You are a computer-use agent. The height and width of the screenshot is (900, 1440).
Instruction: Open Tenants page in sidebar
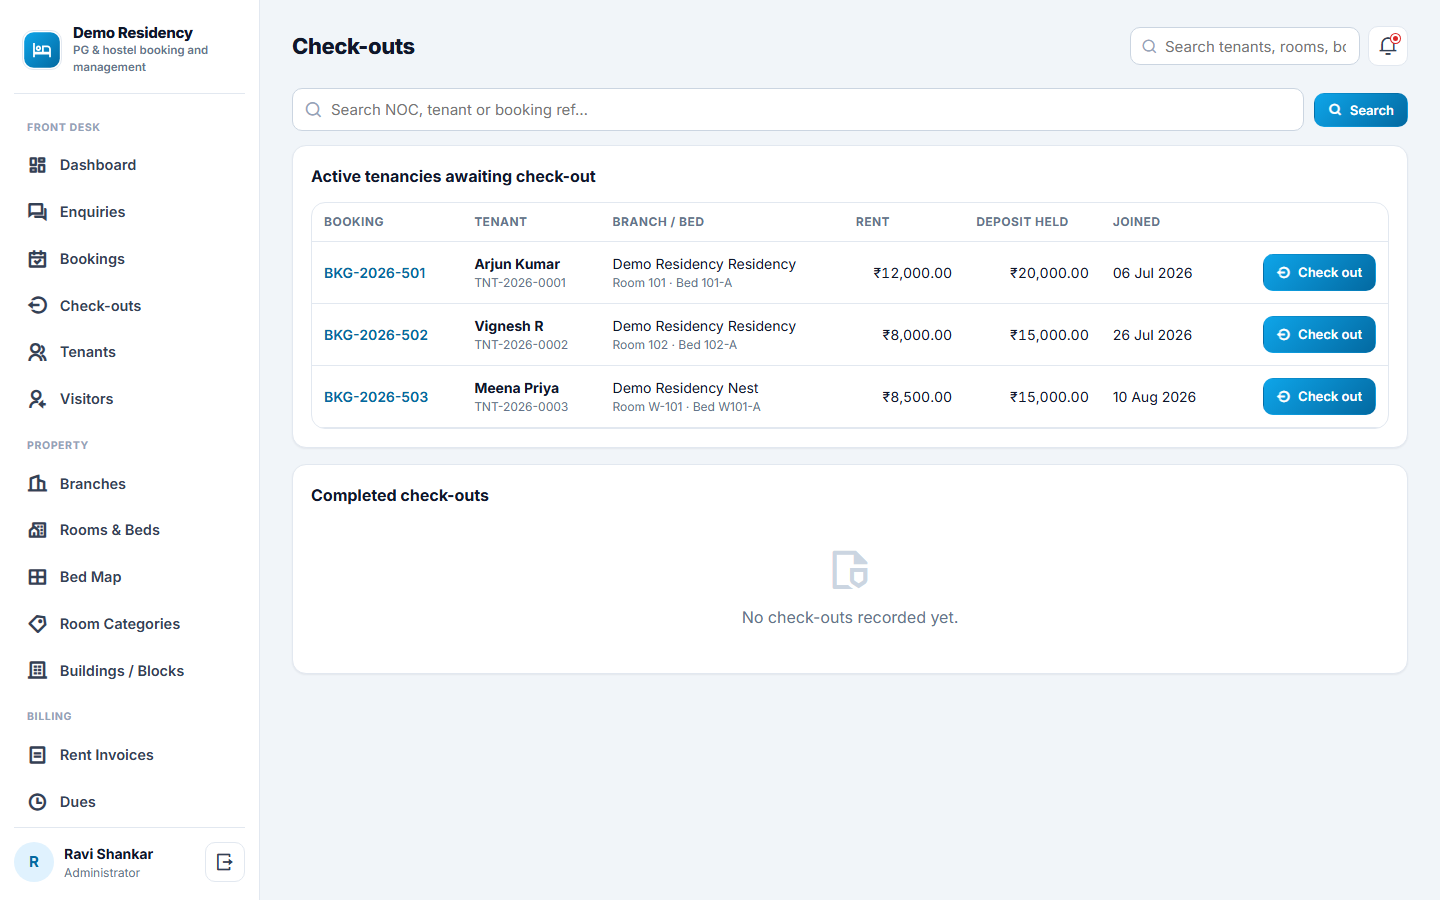click(129, 352)
